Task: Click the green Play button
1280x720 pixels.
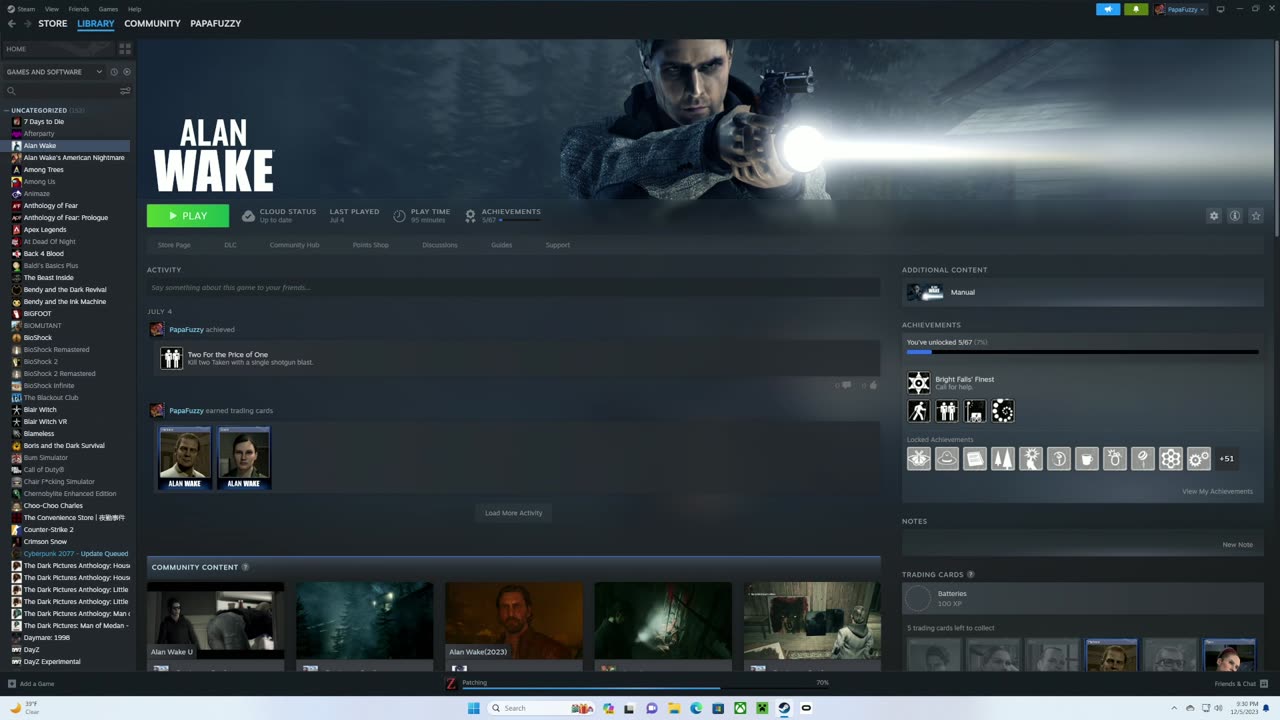Action: coord(188,216)
